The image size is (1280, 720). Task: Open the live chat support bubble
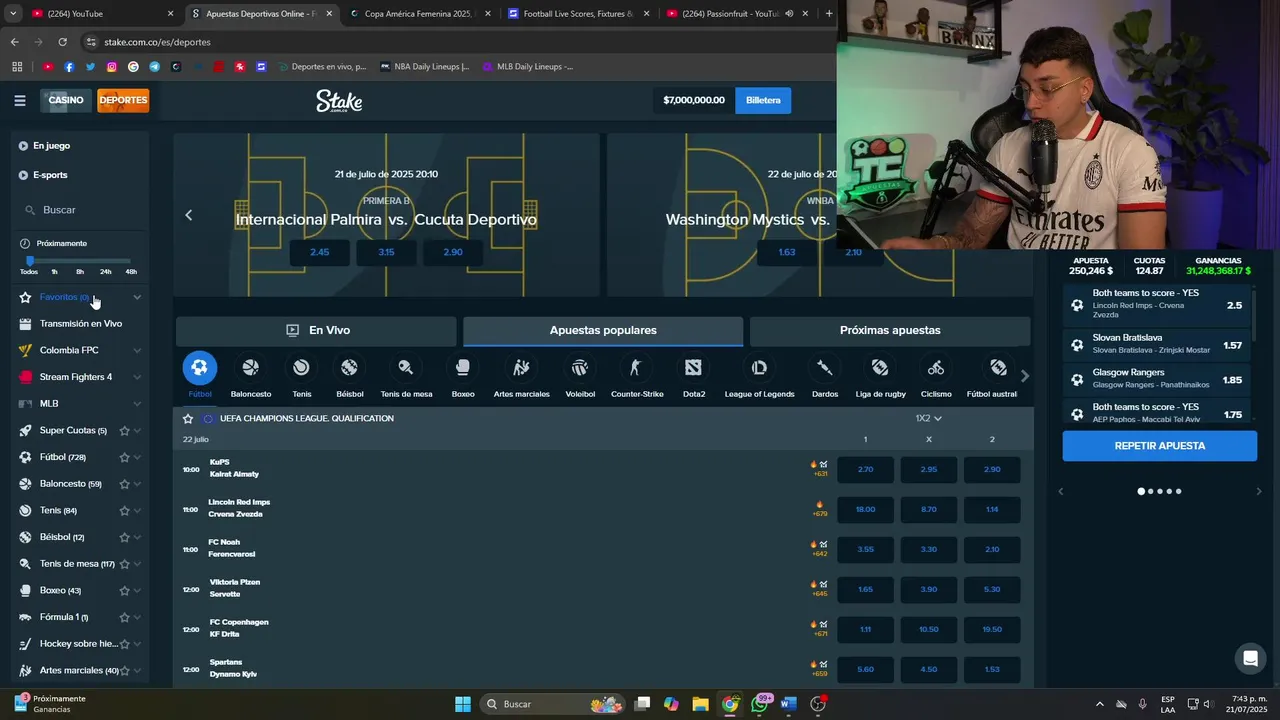pos(1250,658)
